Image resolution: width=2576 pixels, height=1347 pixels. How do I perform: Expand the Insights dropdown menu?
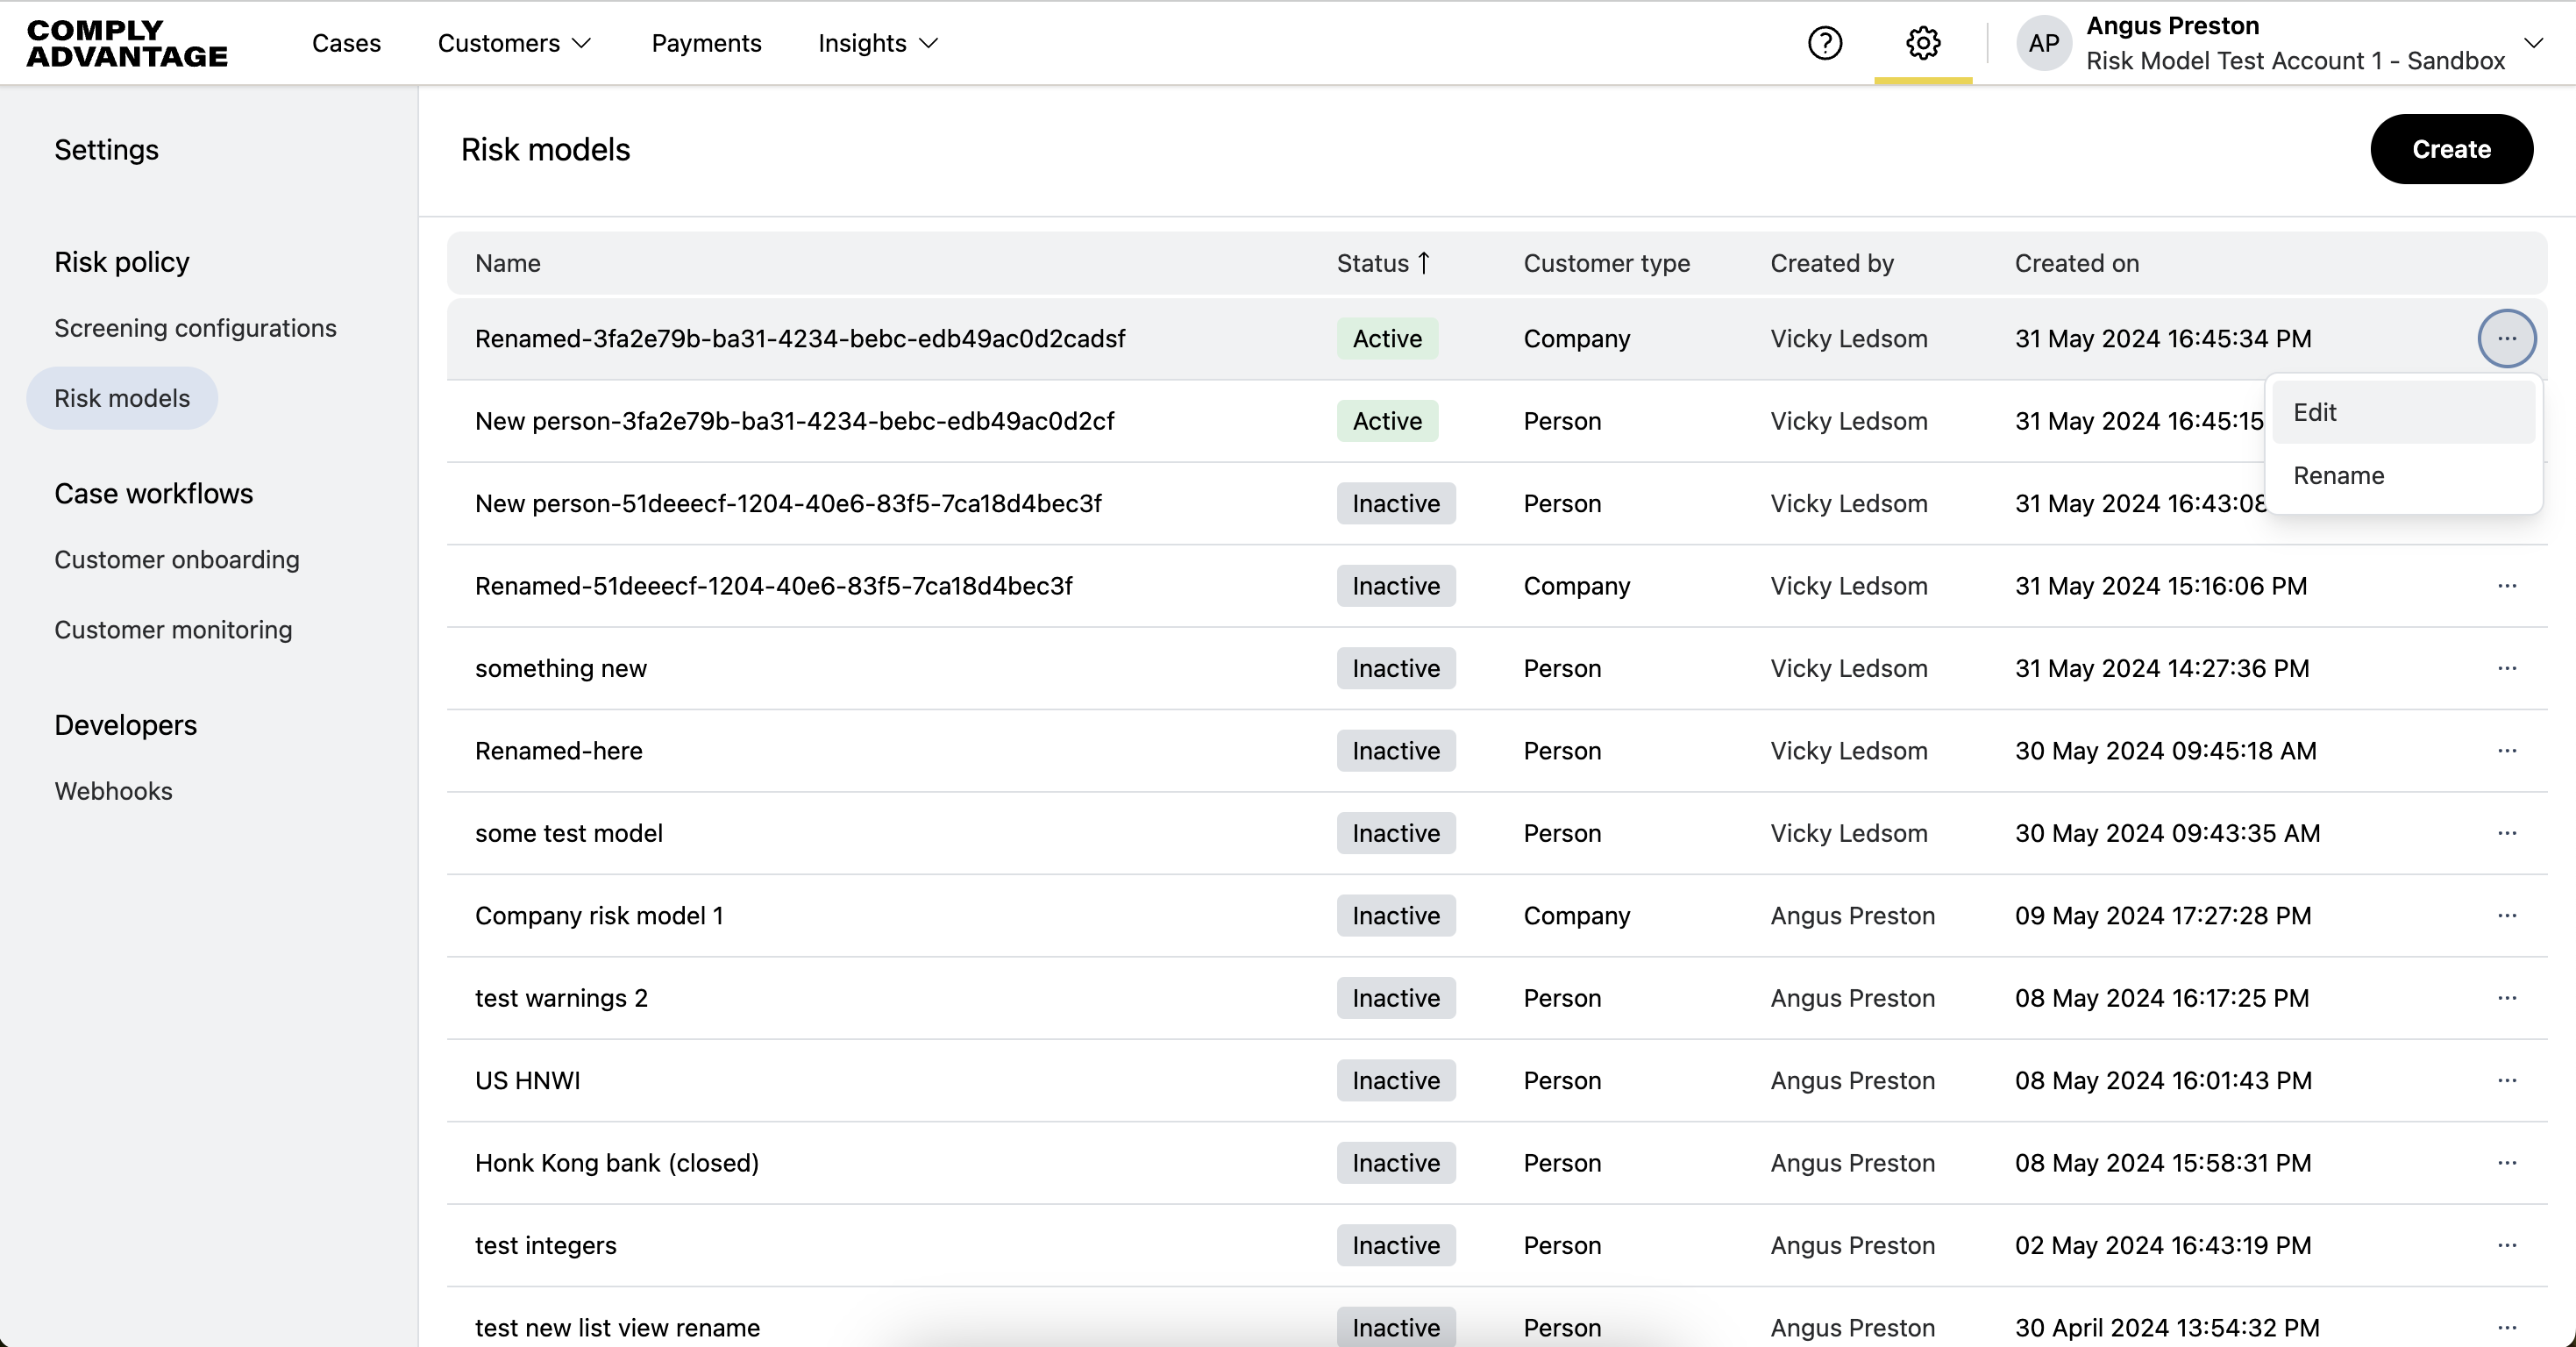(x=877, y=43)
